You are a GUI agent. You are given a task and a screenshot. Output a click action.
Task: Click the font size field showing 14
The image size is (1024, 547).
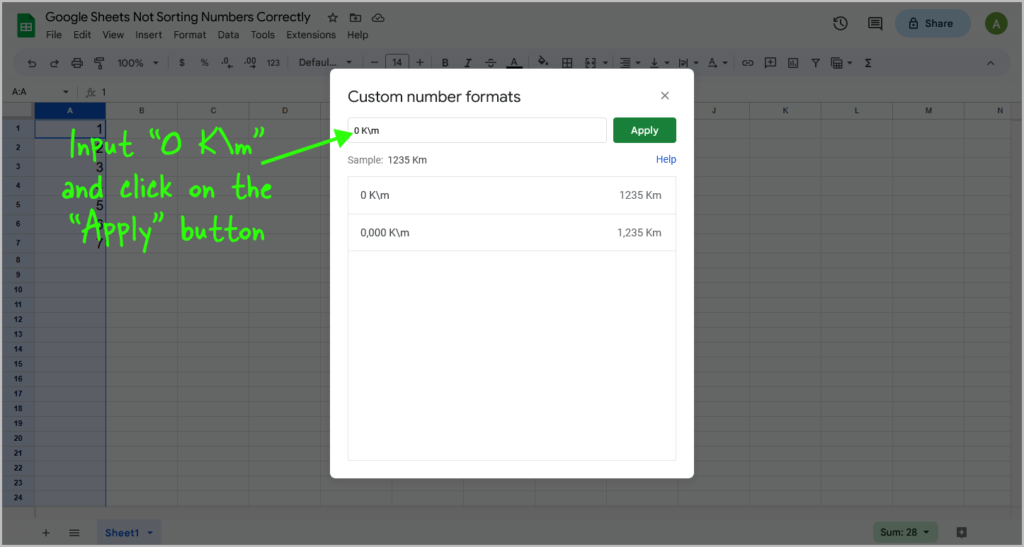[397, 63]
